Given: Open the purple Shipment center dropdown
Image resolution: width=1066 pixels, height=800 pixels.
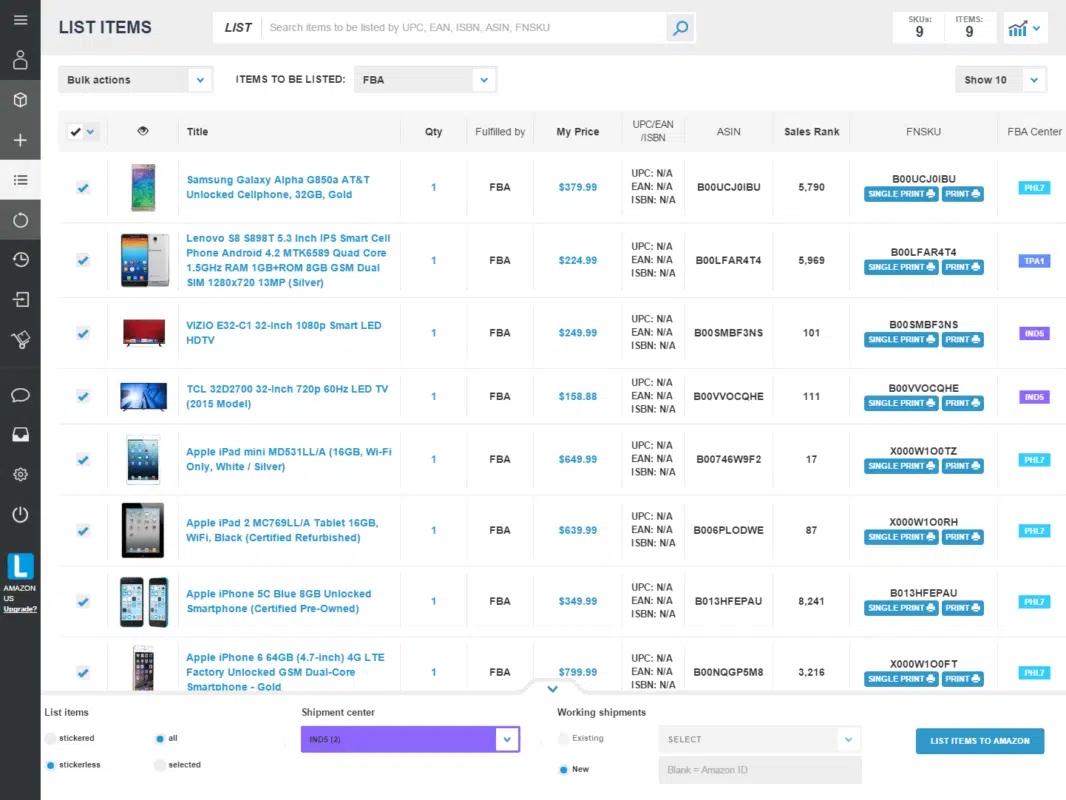Looking at the screenshot, I should coord(410,740).
